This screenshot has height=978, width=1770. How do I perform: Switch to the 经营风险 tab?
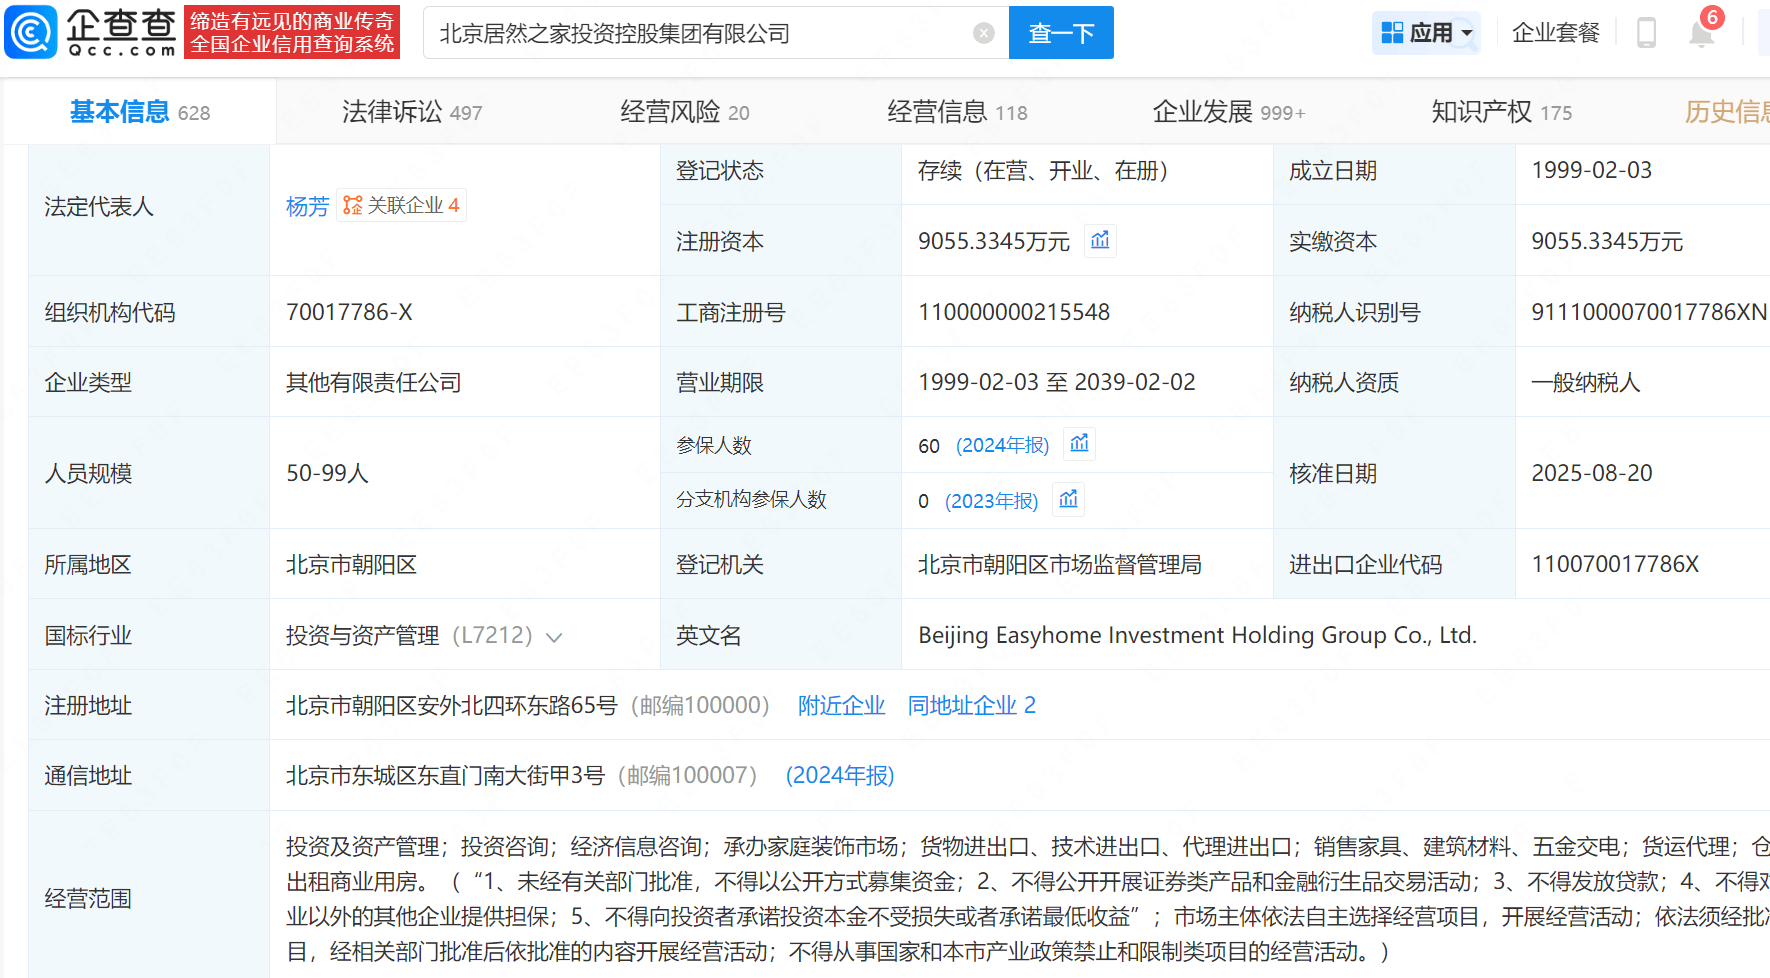pyautogui.click(x=685, y=112)
